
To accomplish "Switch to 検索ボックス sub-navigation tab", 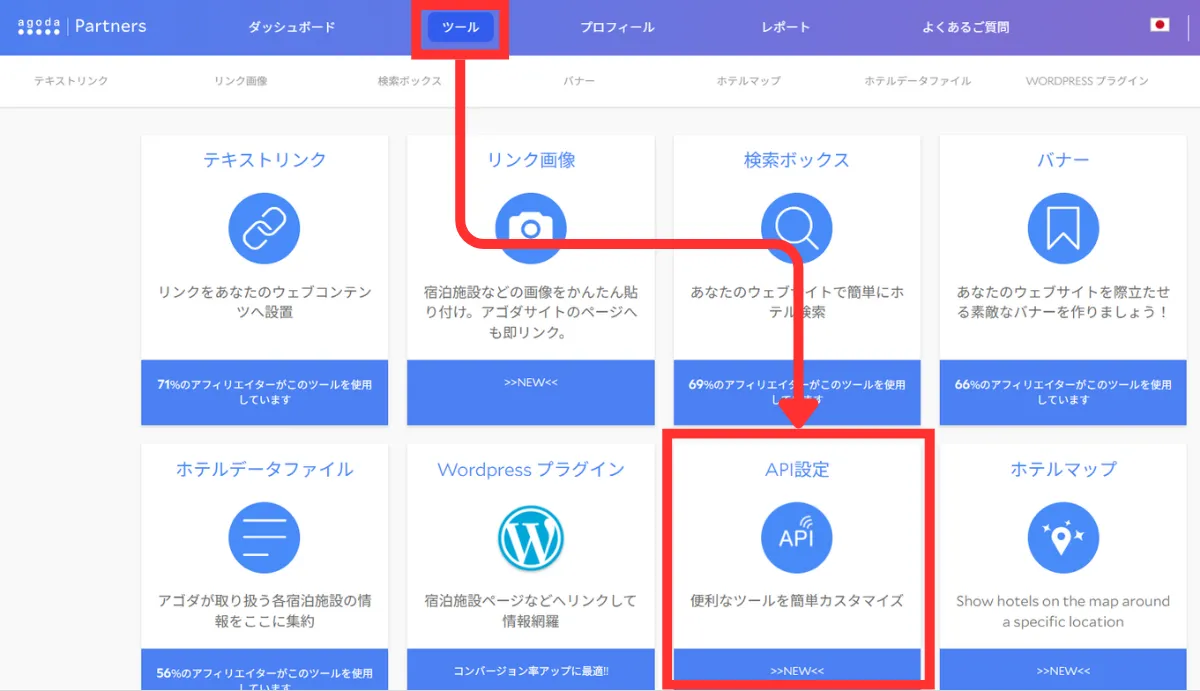I will (410, 81).
